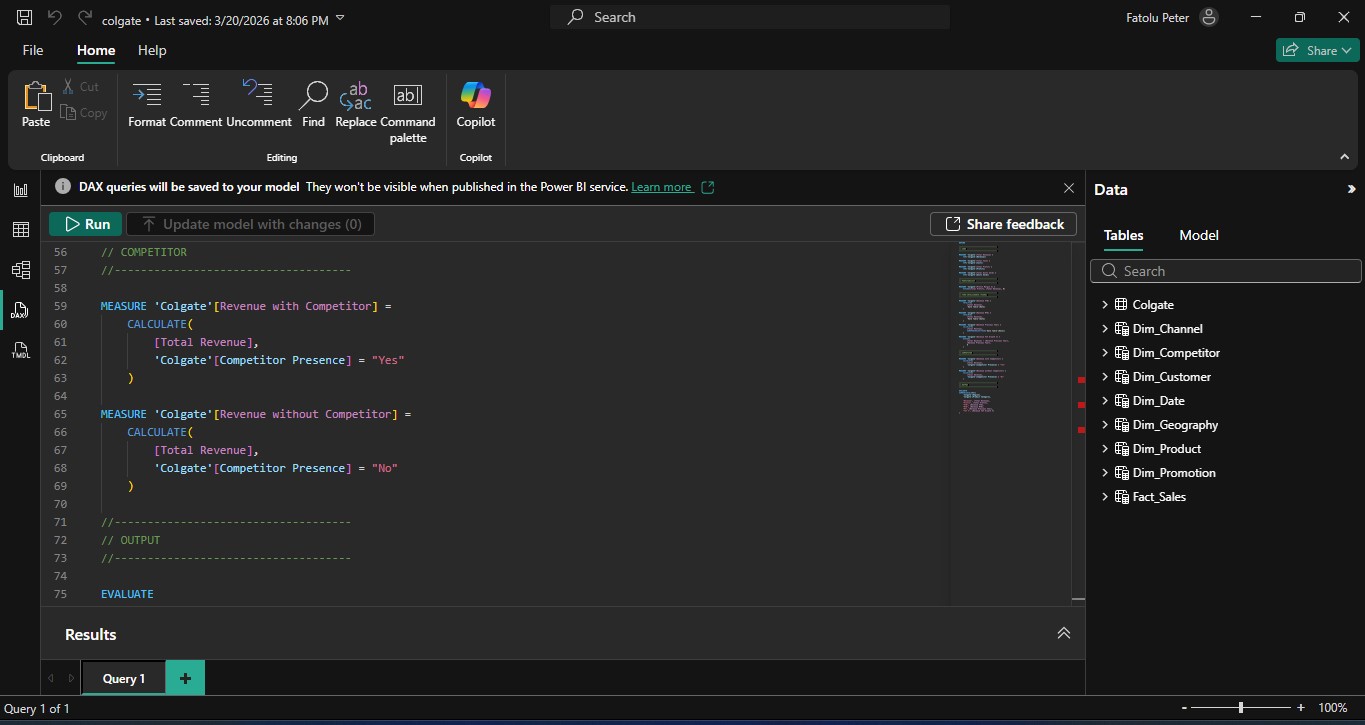Expand the Dim_Customer table
Viewport: 1365px width, 725px height.
pos(1105,377)
